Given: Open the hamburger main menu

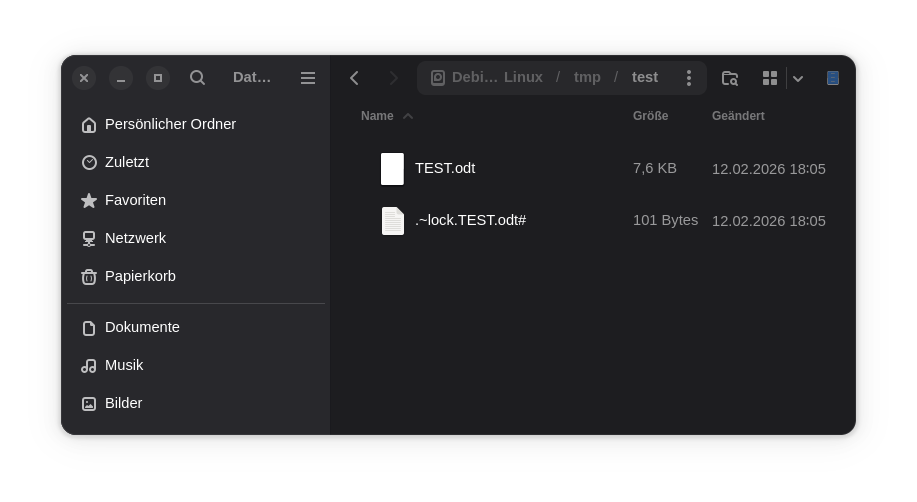Looking at the screenshot, I should tap(308, 78).
